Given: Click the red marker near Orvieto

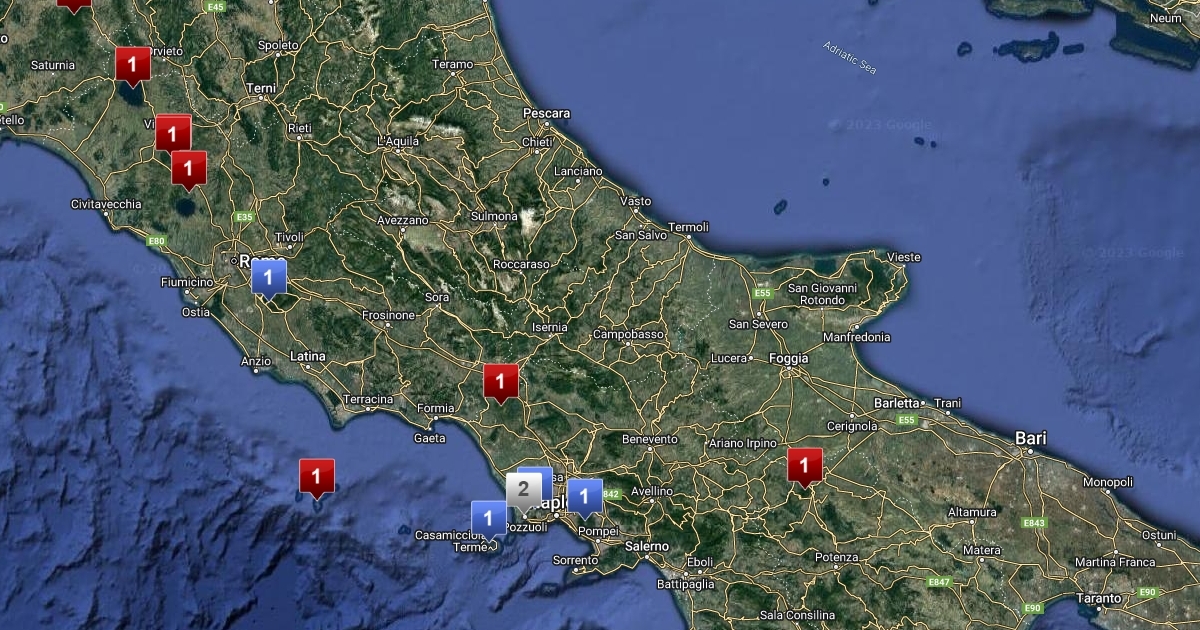Looking at the screenshot, I should point(132,65).
